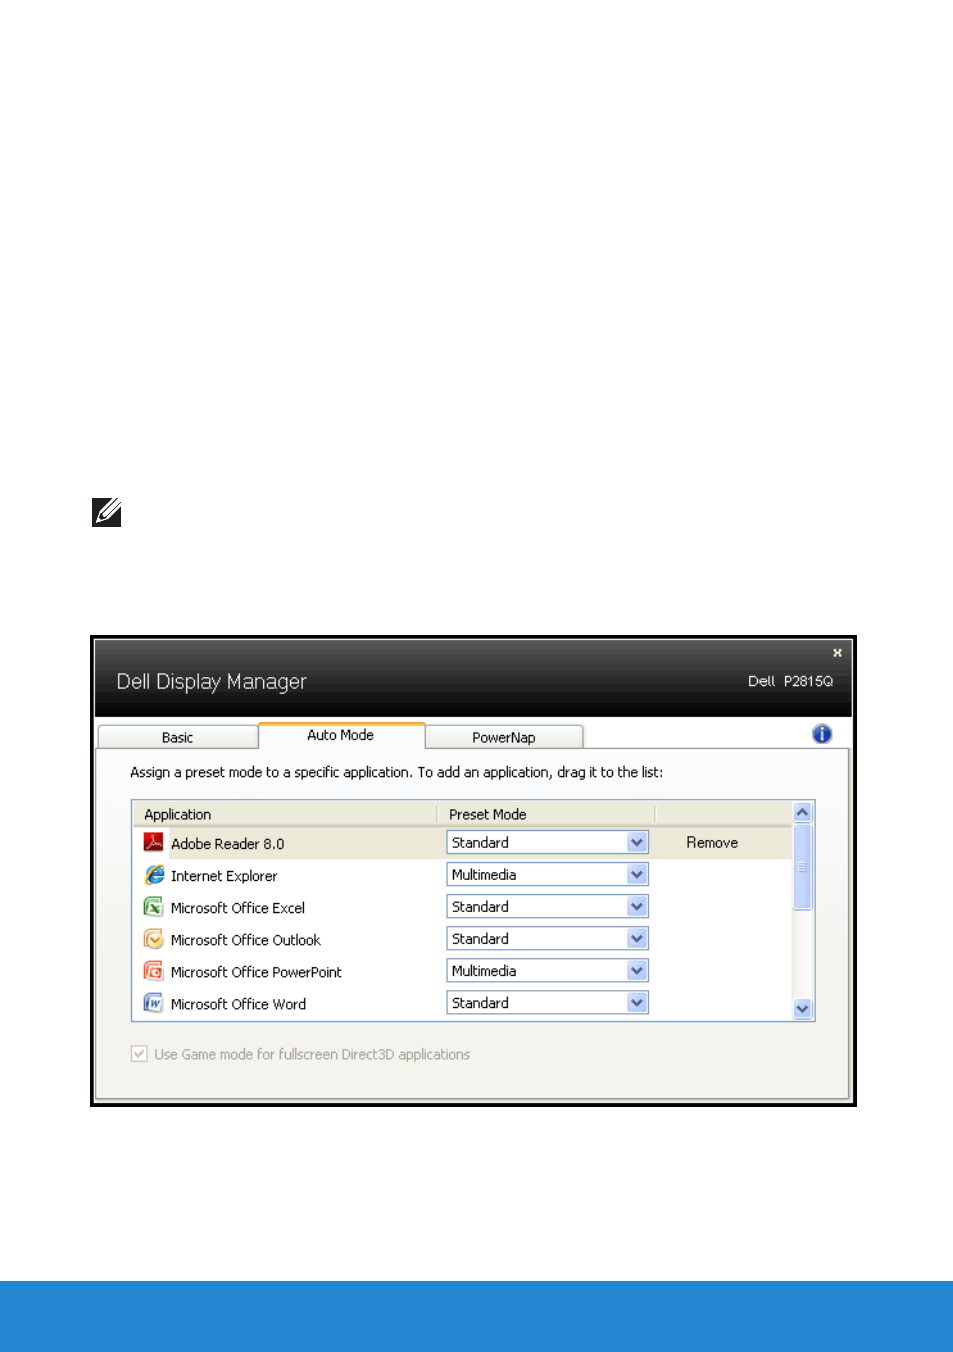Click the Adobe Reader 8.0 application icon
This screenshot has width=953, height=1352.
coord(153,843)
